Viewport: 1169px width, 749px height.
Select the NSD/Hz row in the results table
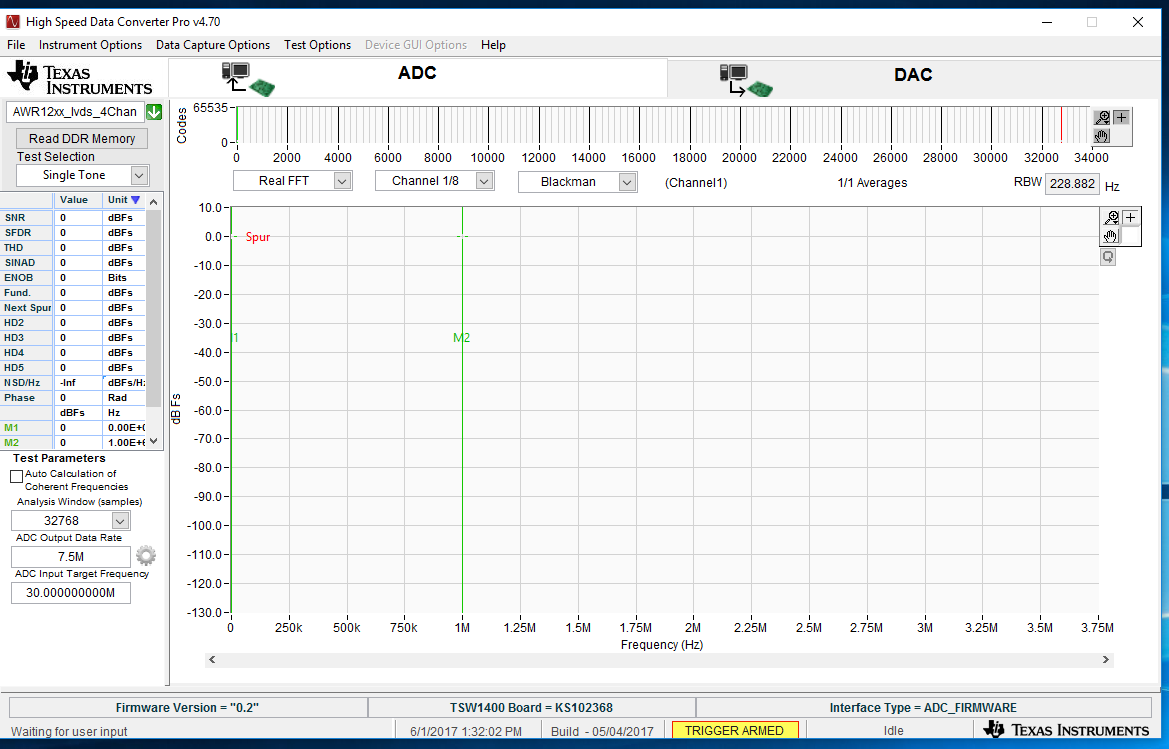point(73,382)
